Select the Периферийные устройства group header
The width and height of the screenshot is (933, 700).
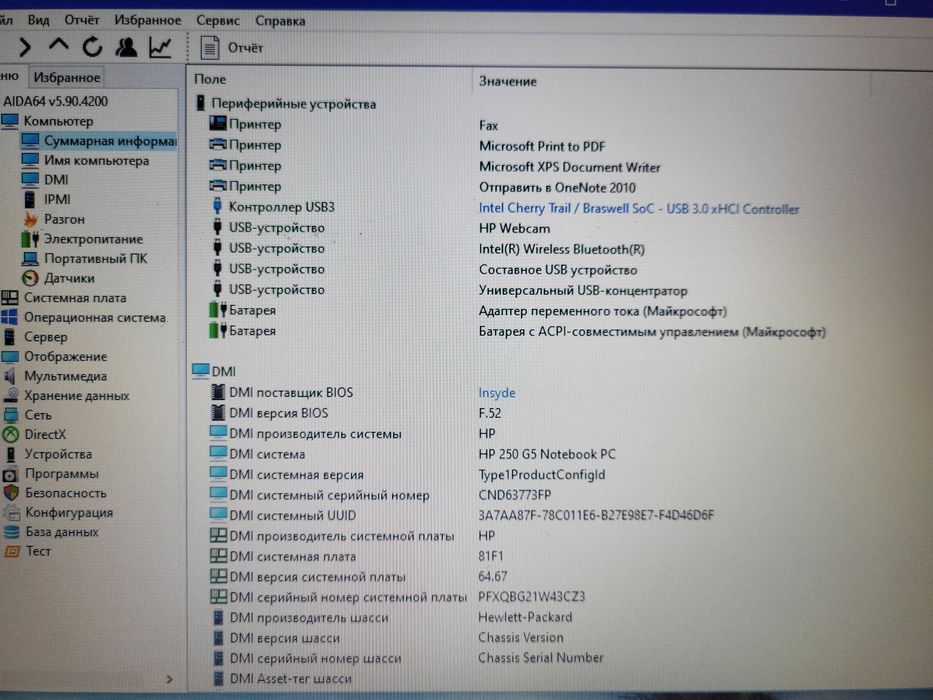tap(286, 104)
